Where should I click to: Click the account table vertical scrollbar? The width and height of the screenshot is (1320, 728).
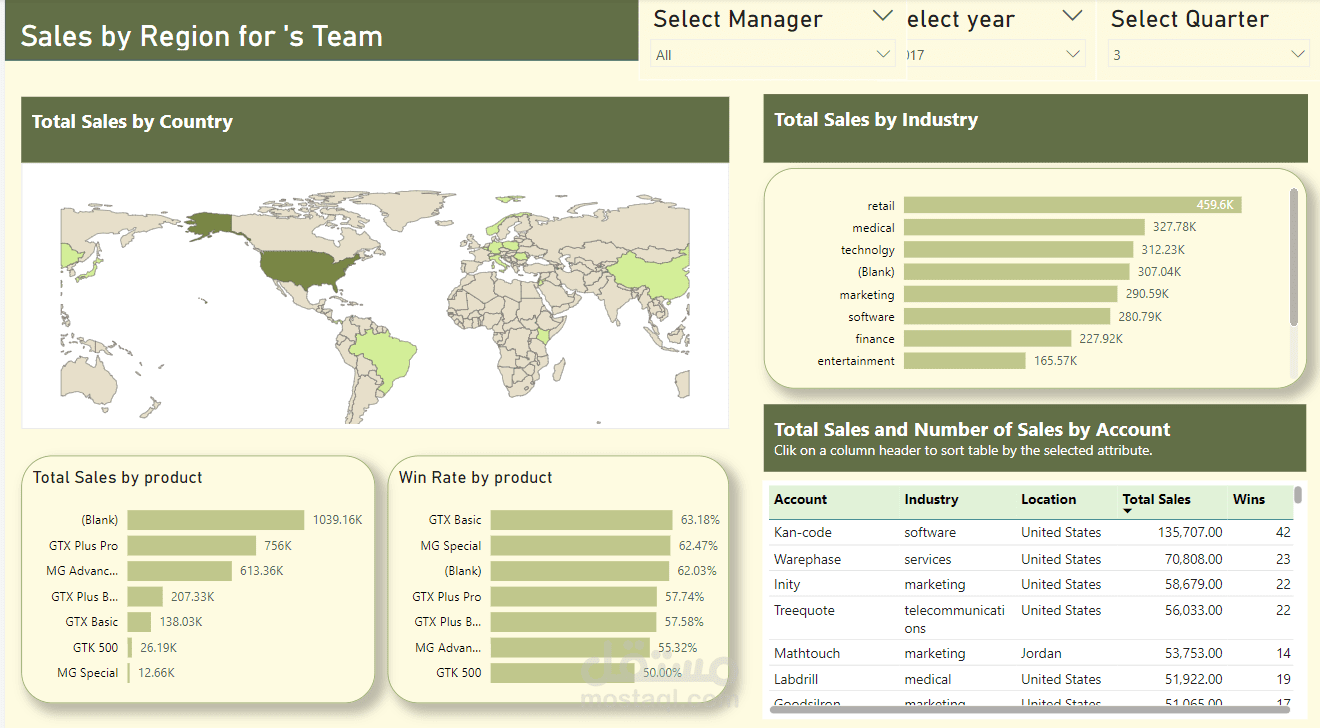1298,494
